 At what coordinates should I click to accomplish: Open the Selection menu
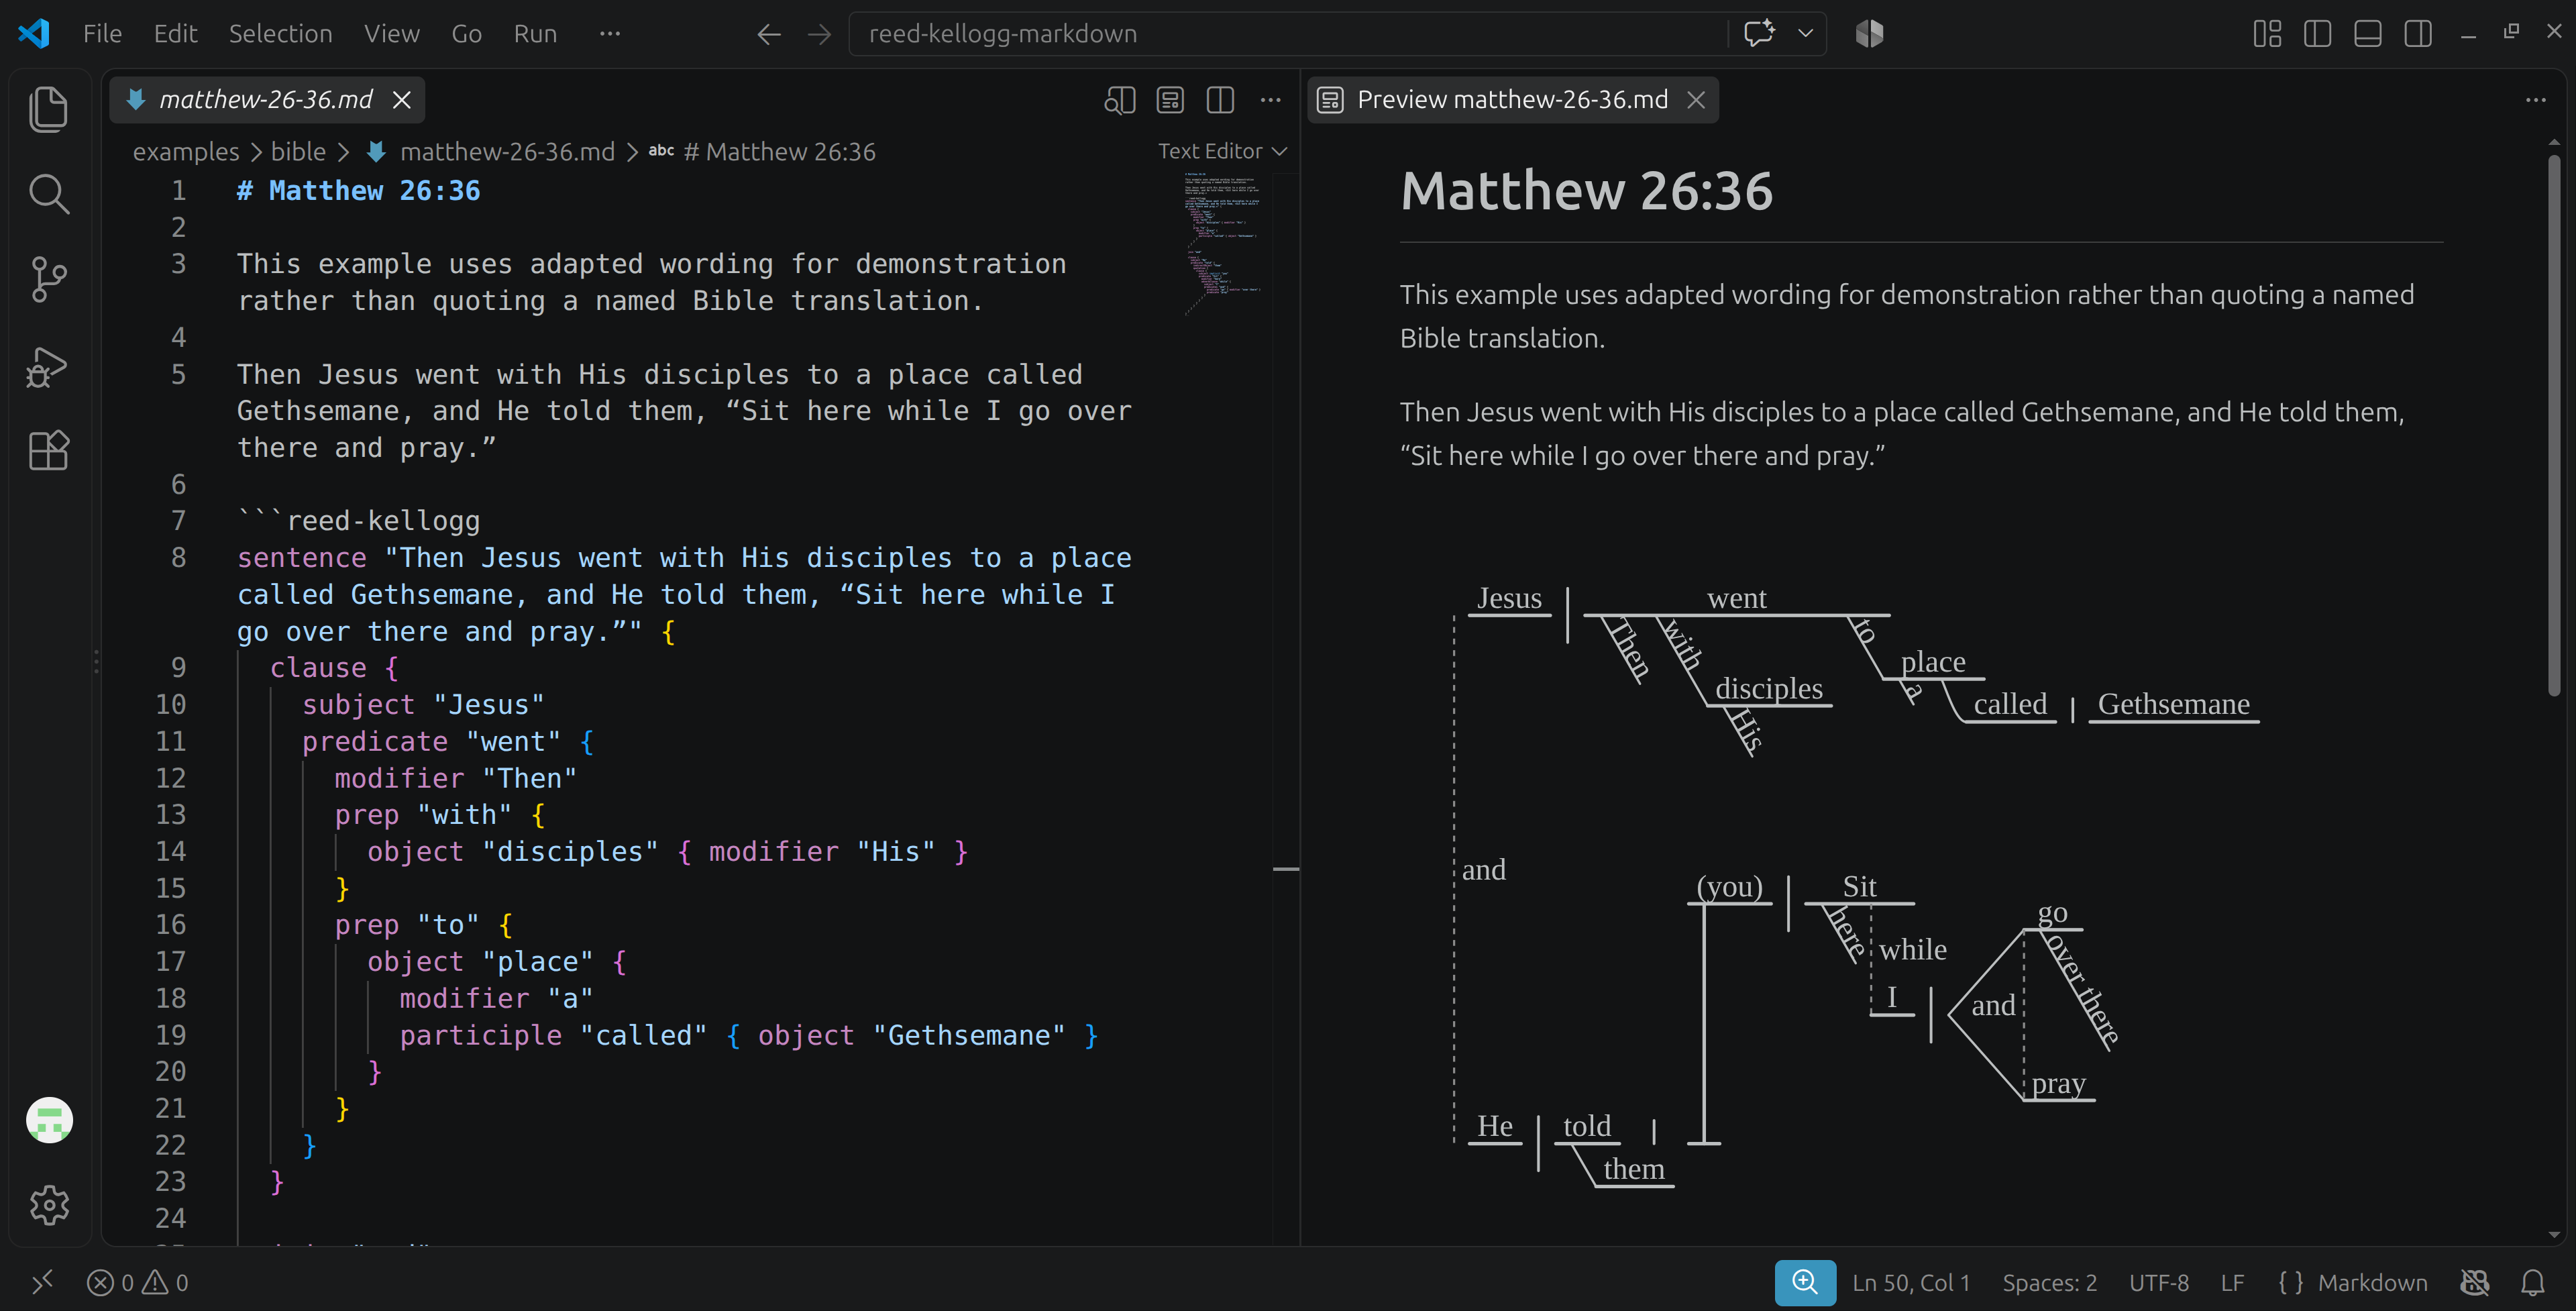coord(280,34)
